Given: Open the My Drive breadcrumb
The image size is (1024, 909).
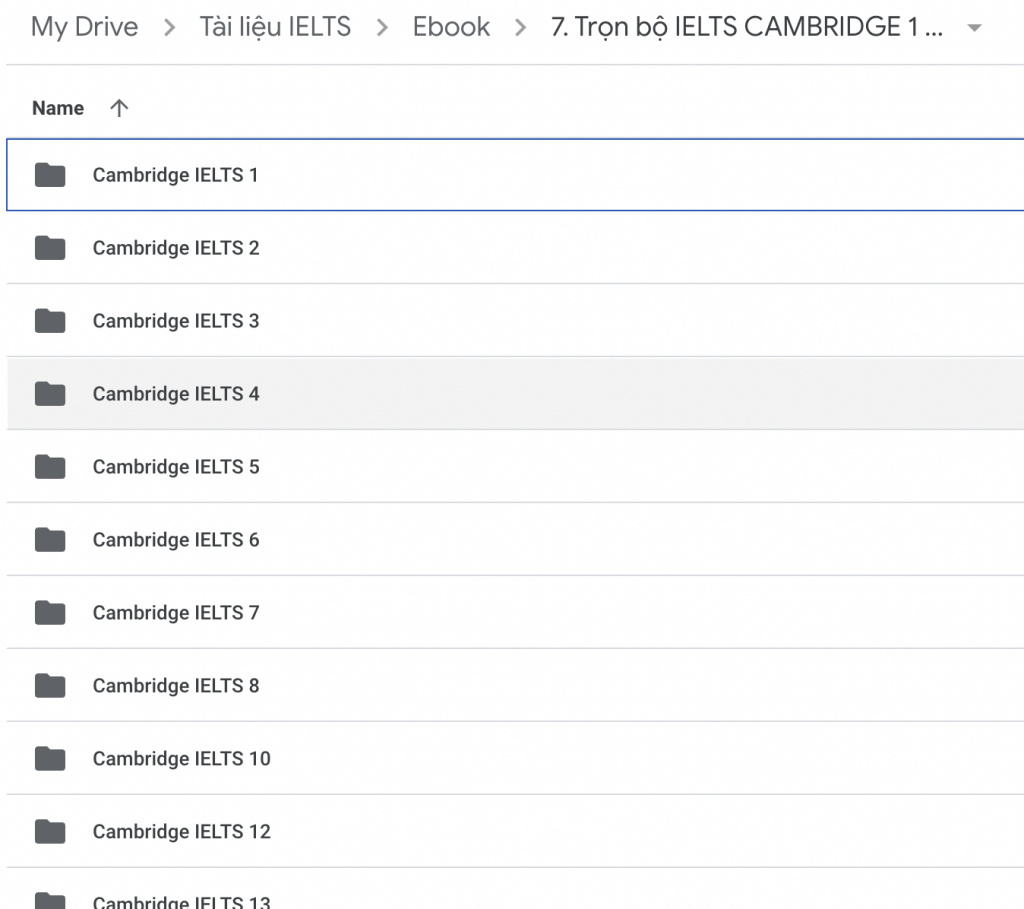Looking at the screenshot, I should 84,27.
